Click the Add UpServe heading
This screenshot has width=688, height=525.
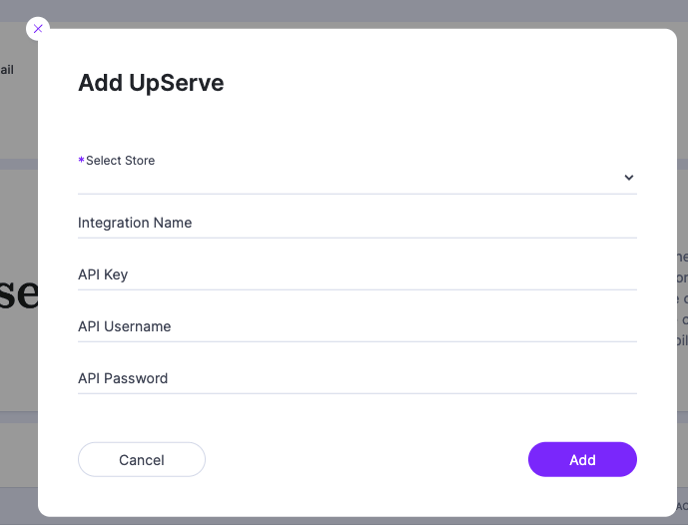coord(151,83)
